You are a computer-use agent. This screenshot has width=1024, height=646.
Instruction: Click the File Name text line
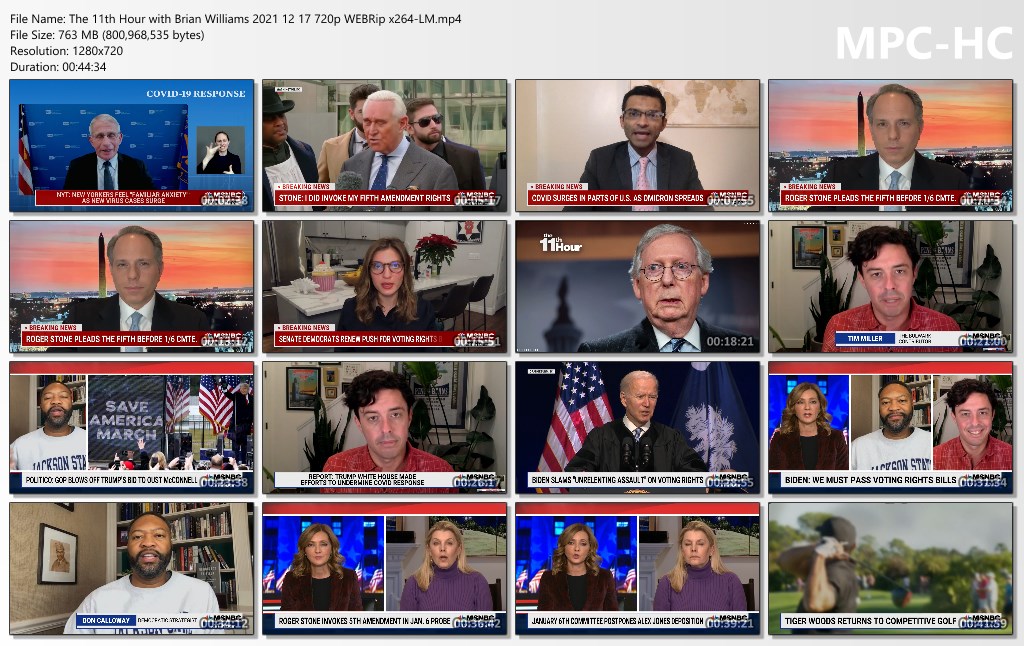pyautogui.click(x=236, y=19)
